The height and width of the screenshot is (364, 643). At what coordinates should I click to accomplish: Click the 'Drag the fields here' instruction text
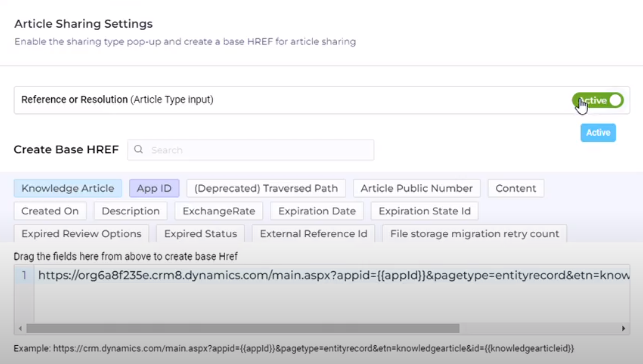pos(125,257)
